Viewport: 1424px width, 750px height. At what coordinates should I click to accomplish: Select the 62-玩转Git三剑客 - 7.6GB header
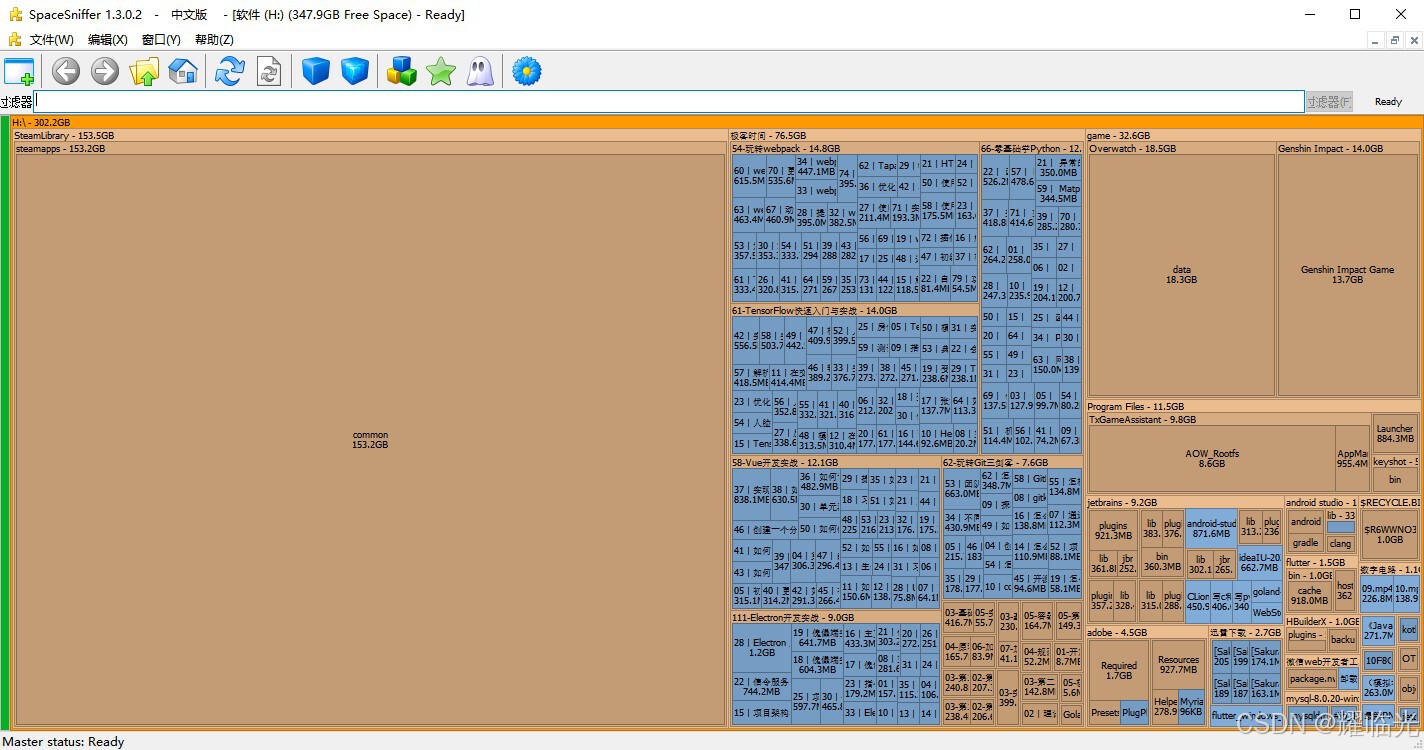(1012, 463)
